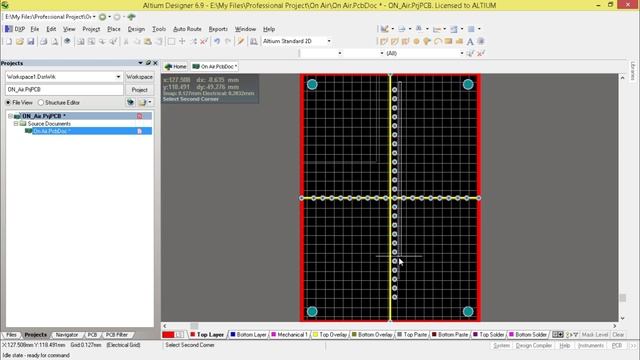The height and width of the screenshot is (360, 640).
Task: Switch to the Navigator panel tab
Action: point(67,335)
